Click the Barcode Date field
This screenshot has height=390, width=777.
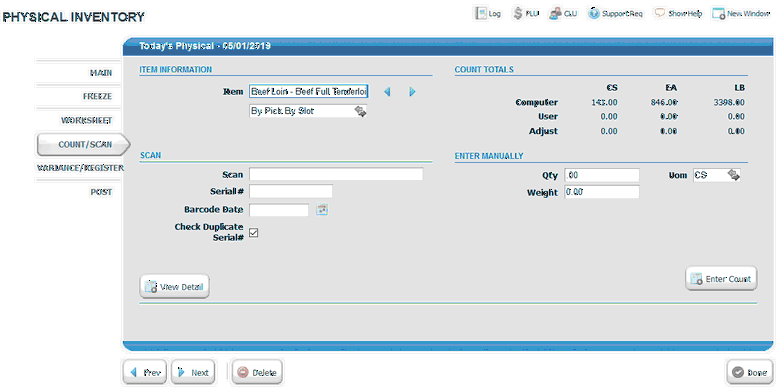(279, 210)
